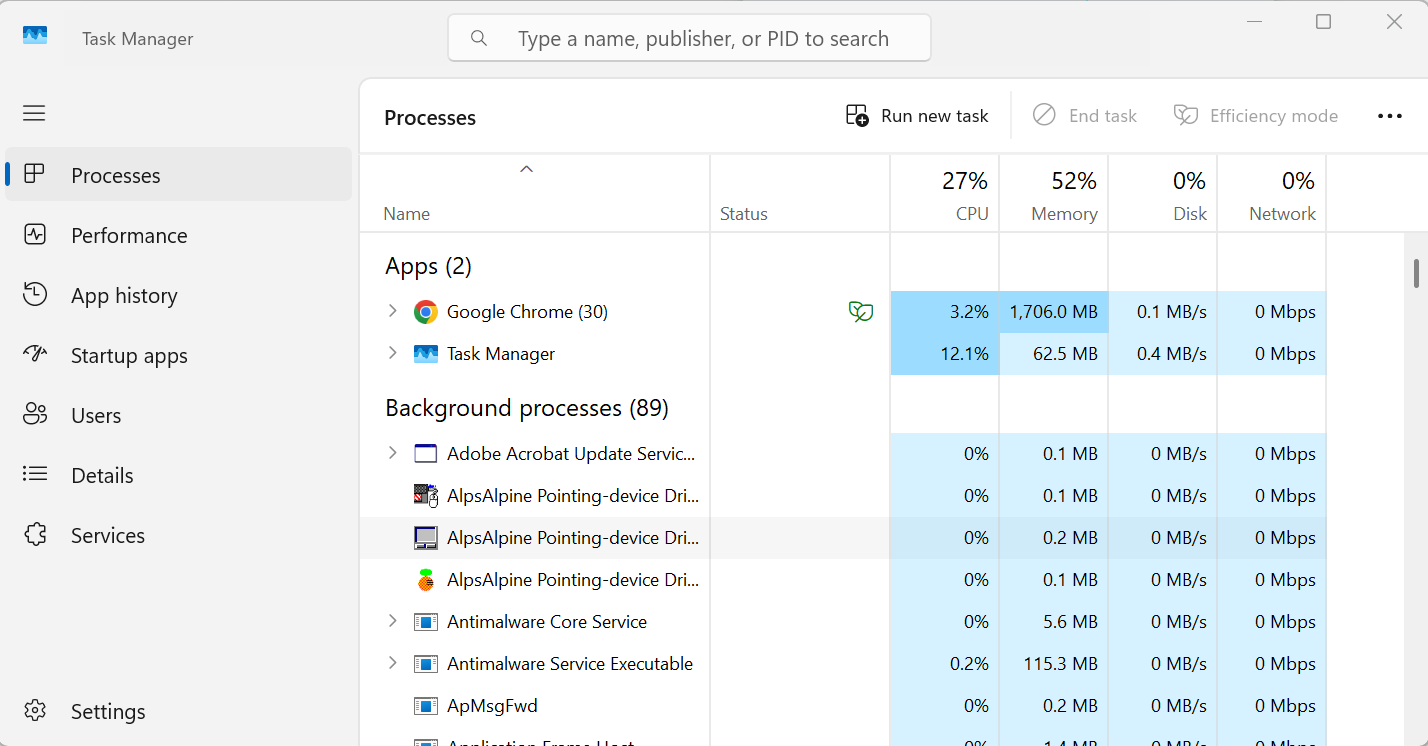The image size is (1428, 746).
Task: Click the Details list icon
Action: (35, 475)
